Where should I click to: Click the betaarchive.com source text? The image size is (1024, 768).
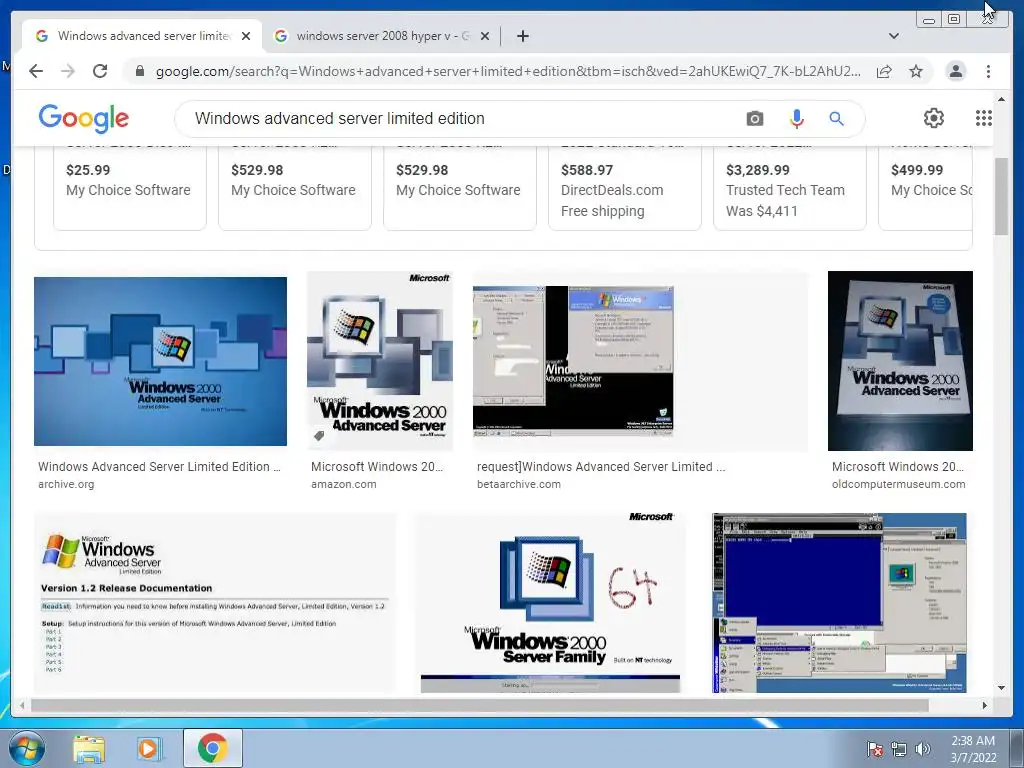tap(519, 484)
